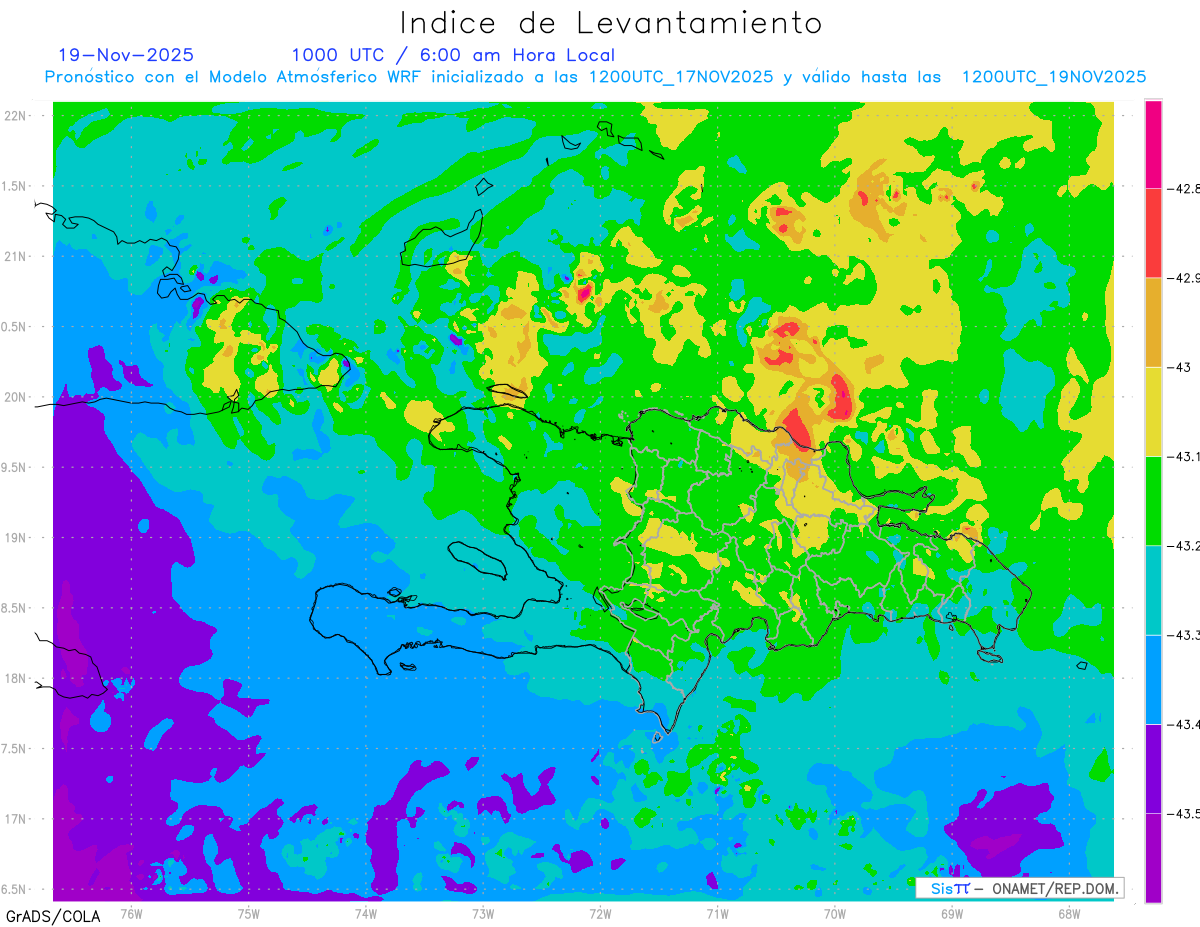Click the title "Indice de Levantamiento"
Screen dimensions: 1200x927
(x=611, y=23)
